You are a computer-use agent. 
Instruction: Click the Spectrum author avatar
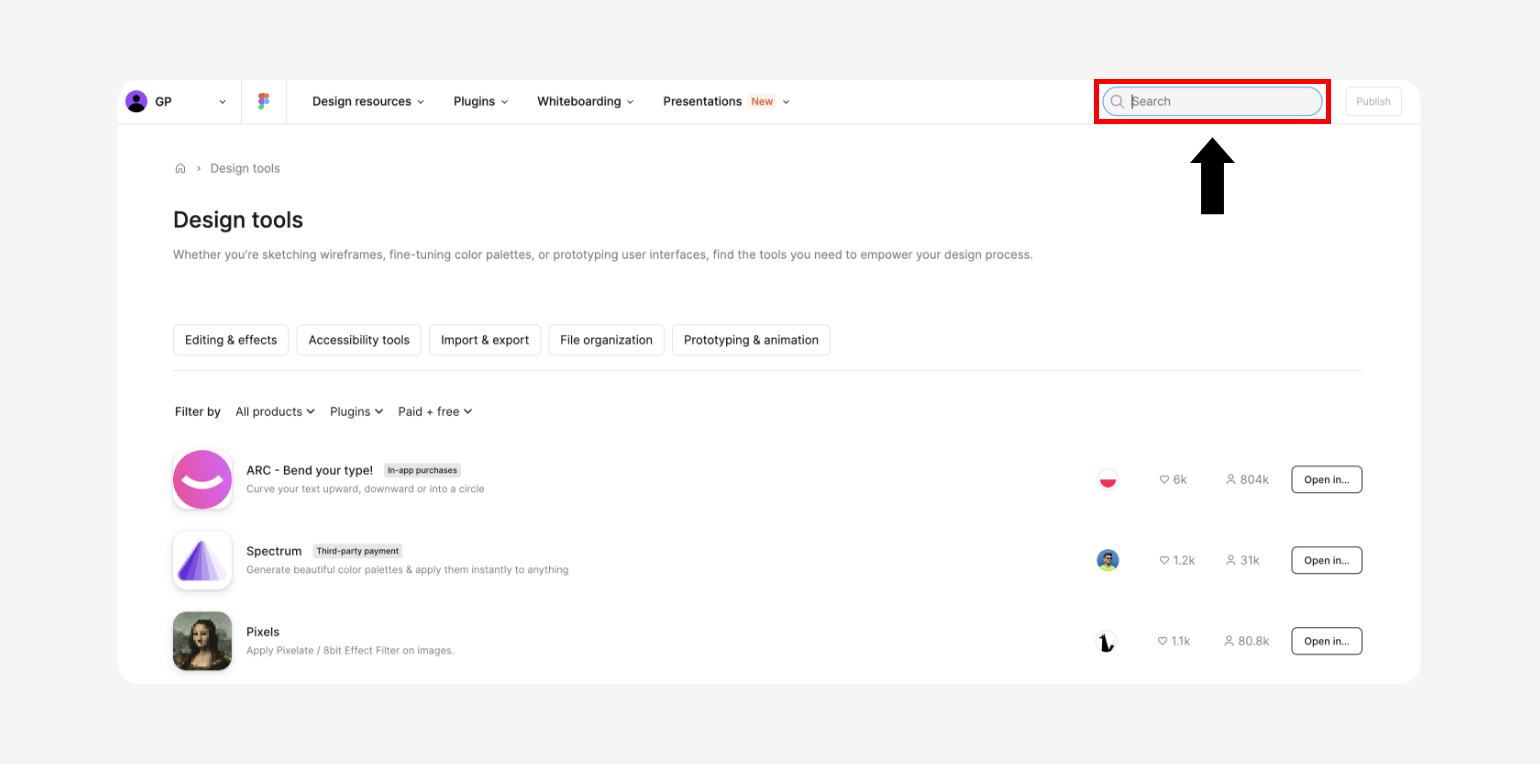coord(1107,561)
